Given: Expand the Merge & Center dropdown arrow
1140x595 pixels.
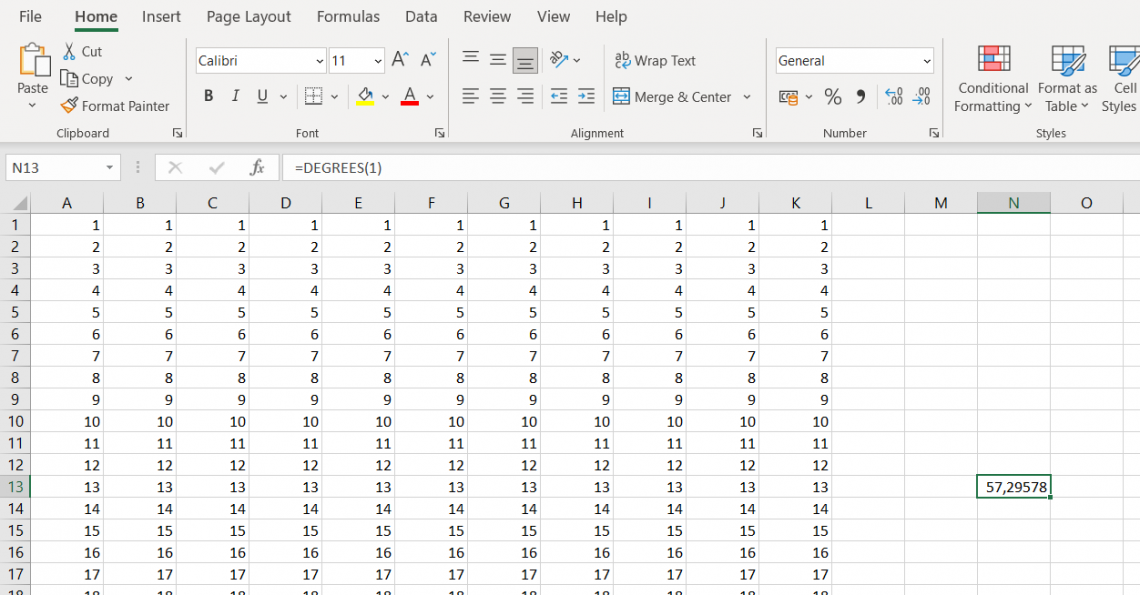Looking at the screenshot, I should pyautogui.click(x=746, y=97).
